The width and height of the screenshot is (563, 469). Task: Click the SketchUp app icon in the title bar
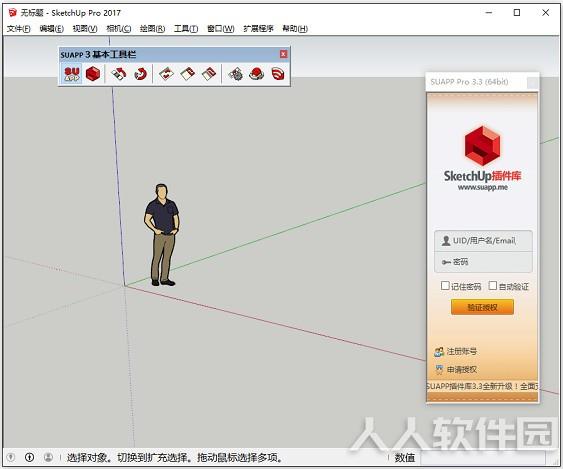[13, 13]
